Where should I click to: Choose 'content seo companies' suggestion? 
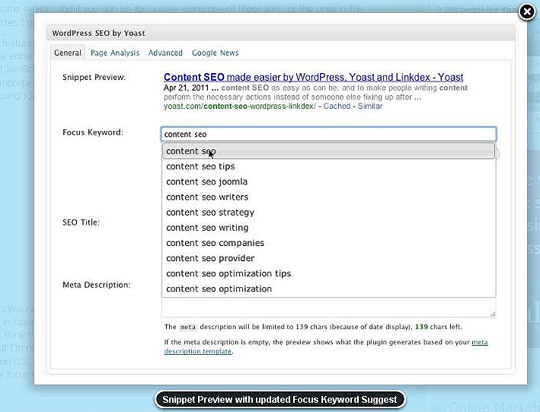click(x=329, y=243)
